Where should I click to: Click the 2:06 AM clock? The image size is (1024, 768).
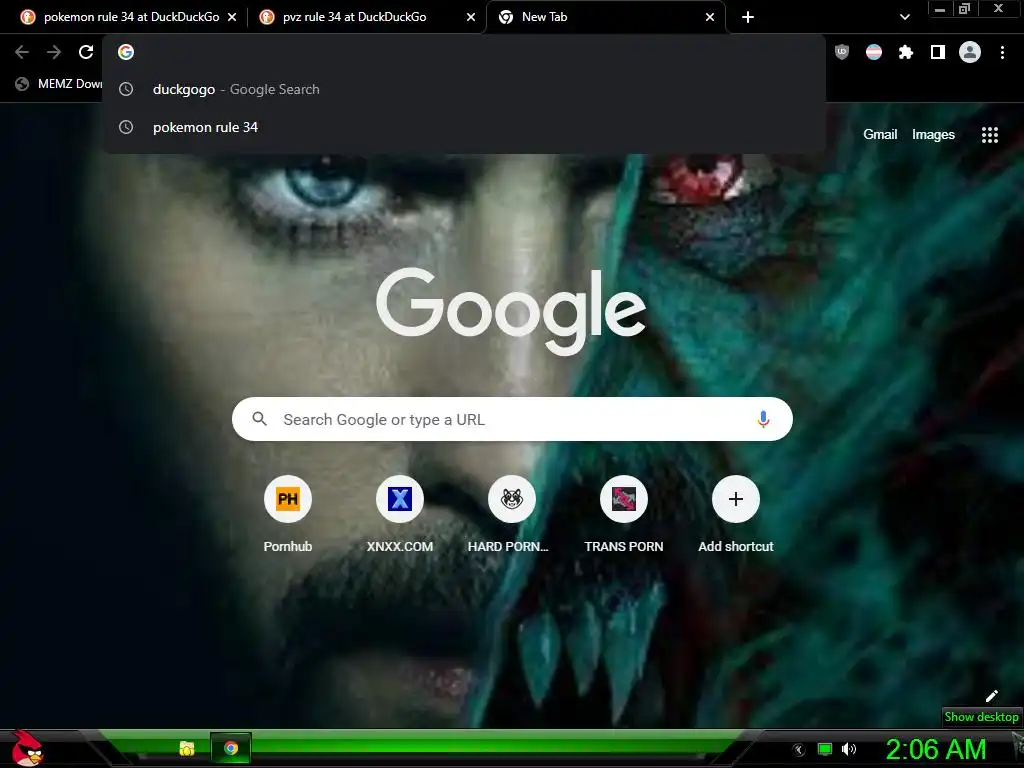pyautogui.click(x=935, y=749)
